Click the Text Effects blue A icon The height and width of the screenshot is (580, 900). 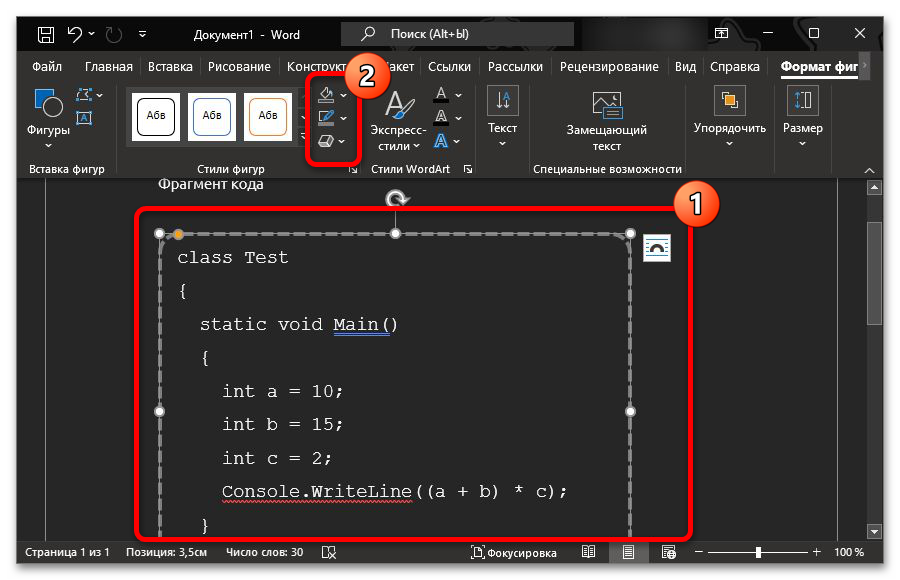(x=441, y=141)
